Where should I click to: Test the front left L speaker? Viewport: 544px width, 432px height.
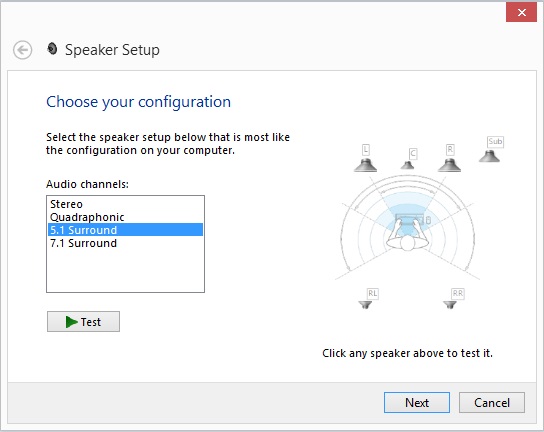[x=365, y=165]
